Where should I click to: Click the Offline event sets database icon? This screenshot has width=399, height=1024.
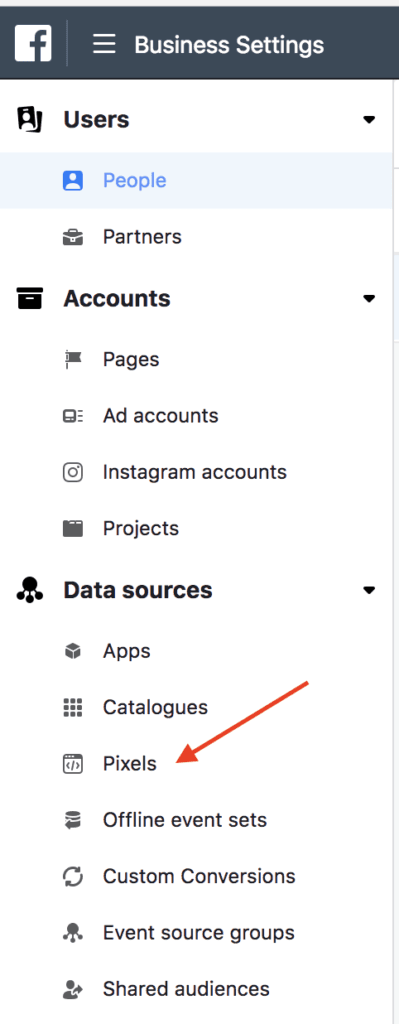[x=72, y=820]
